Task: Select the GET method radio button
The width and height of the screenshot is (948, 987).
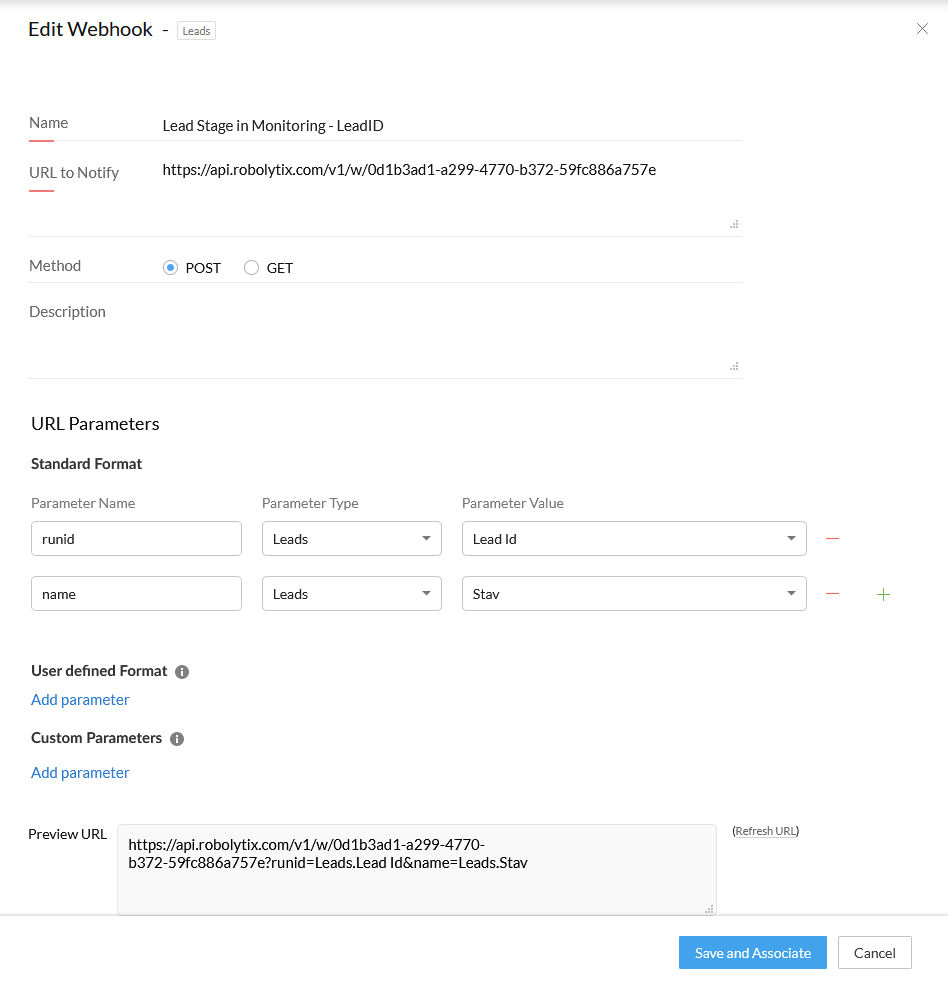Action: coord(251,268)
